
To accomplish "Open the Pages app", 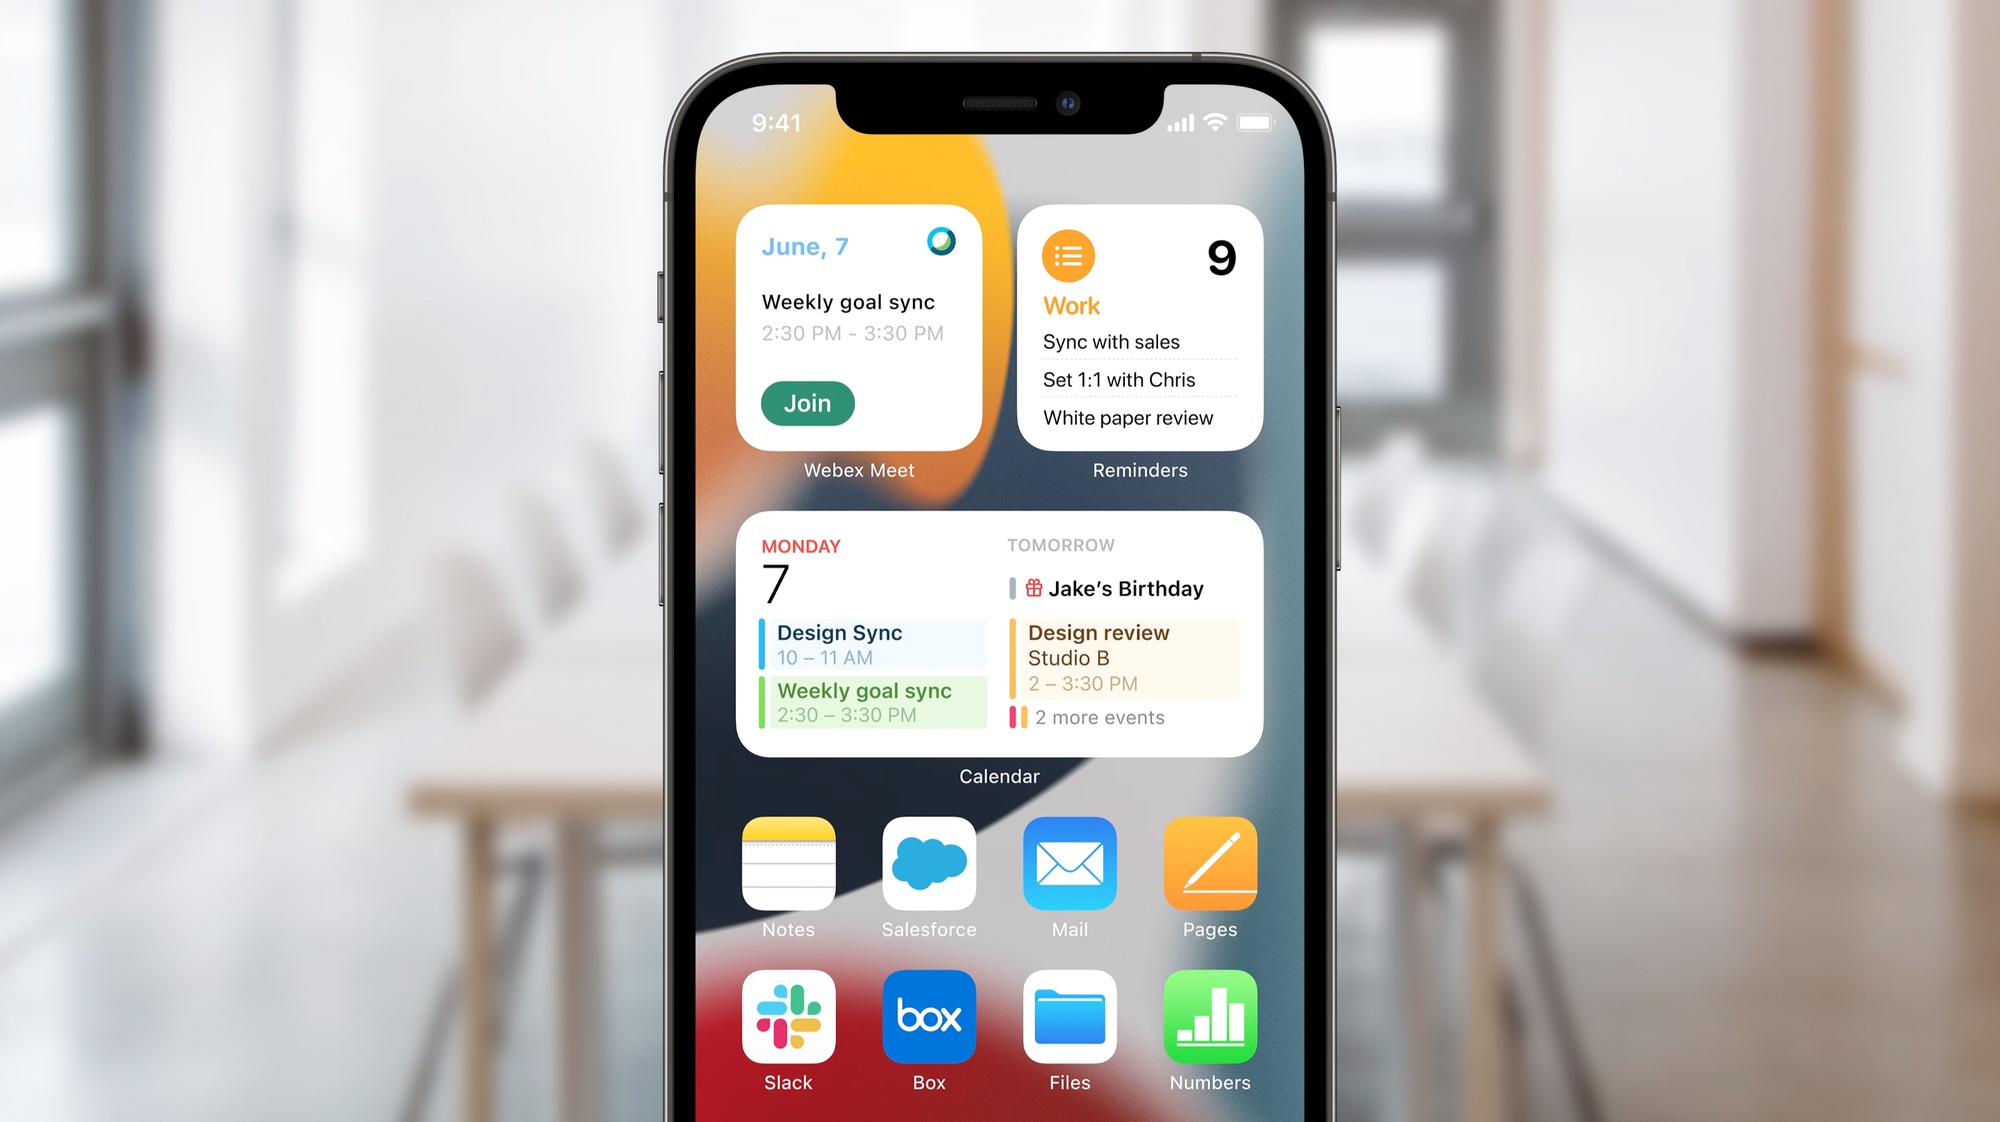I will [1209, 873].
